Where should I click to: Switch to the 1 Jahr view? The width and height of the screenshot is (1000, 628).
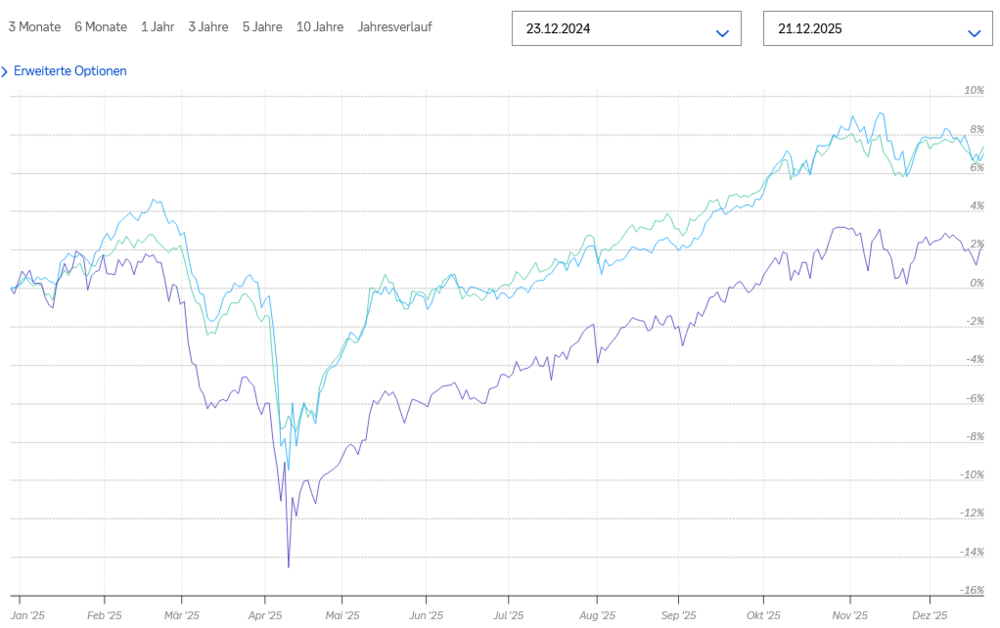coord(157,27)
